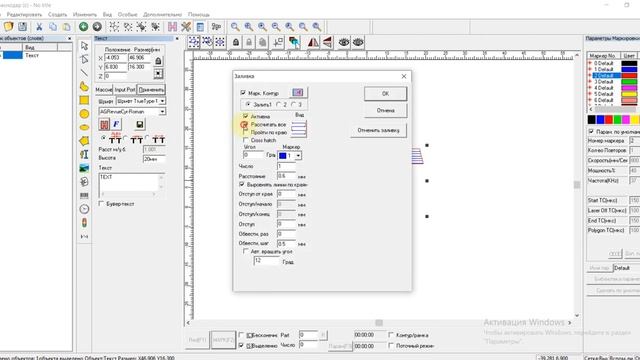Select the Ellipse drawing tool
Image resolution: width=640 pixels, height=360 pixels.
(x=84, y=127)
